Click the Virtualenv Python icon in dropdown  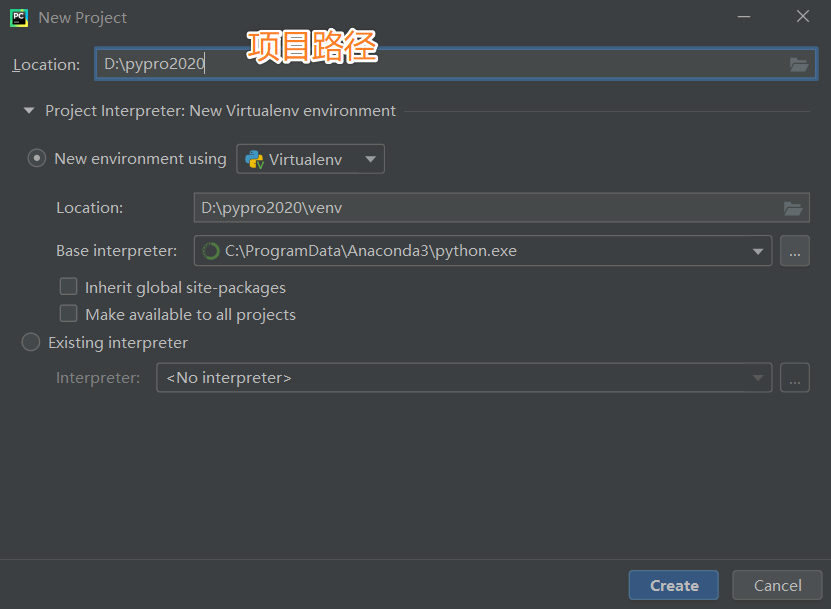254,160
